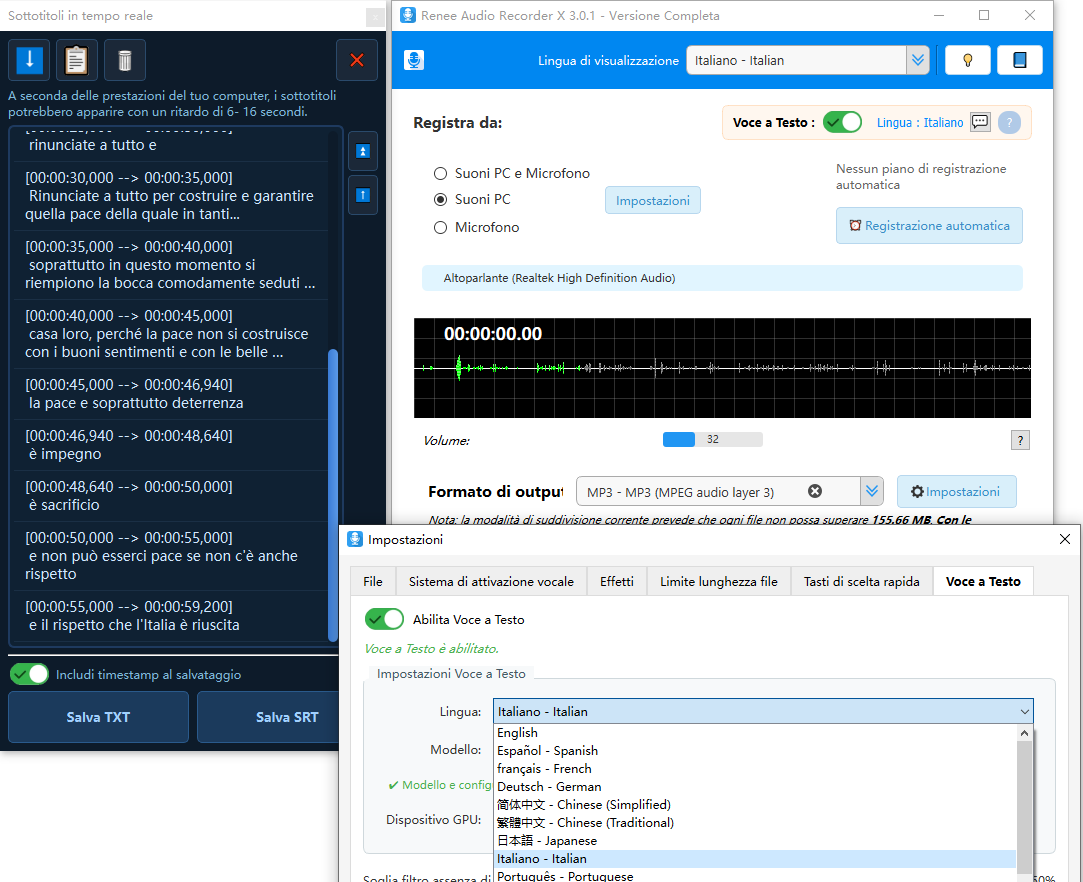
Task: Close subtitles panel with red X icon
Action: pos(356,60)
